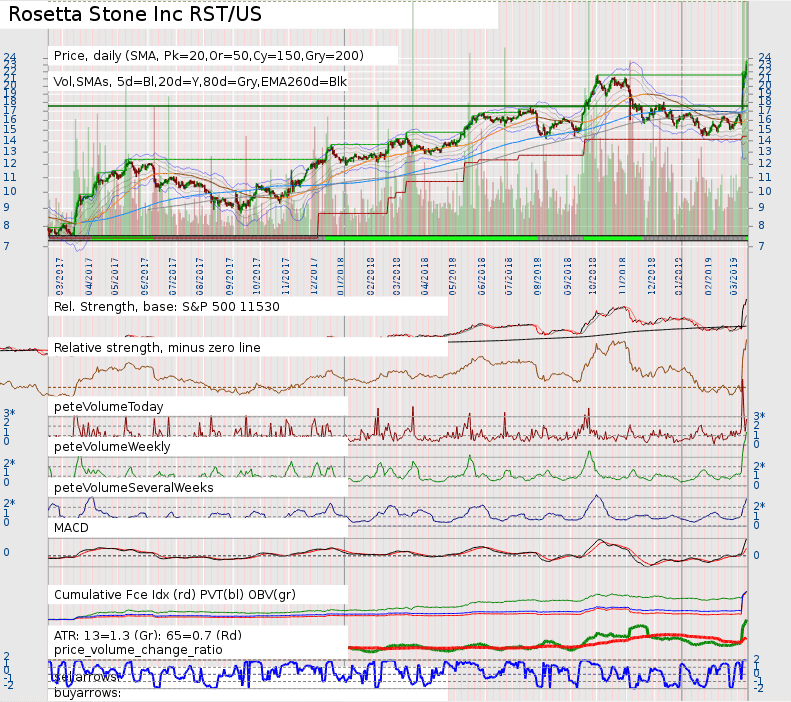
Task: Select the 12/2017 date axis label
Action: [x=314, y=277]
